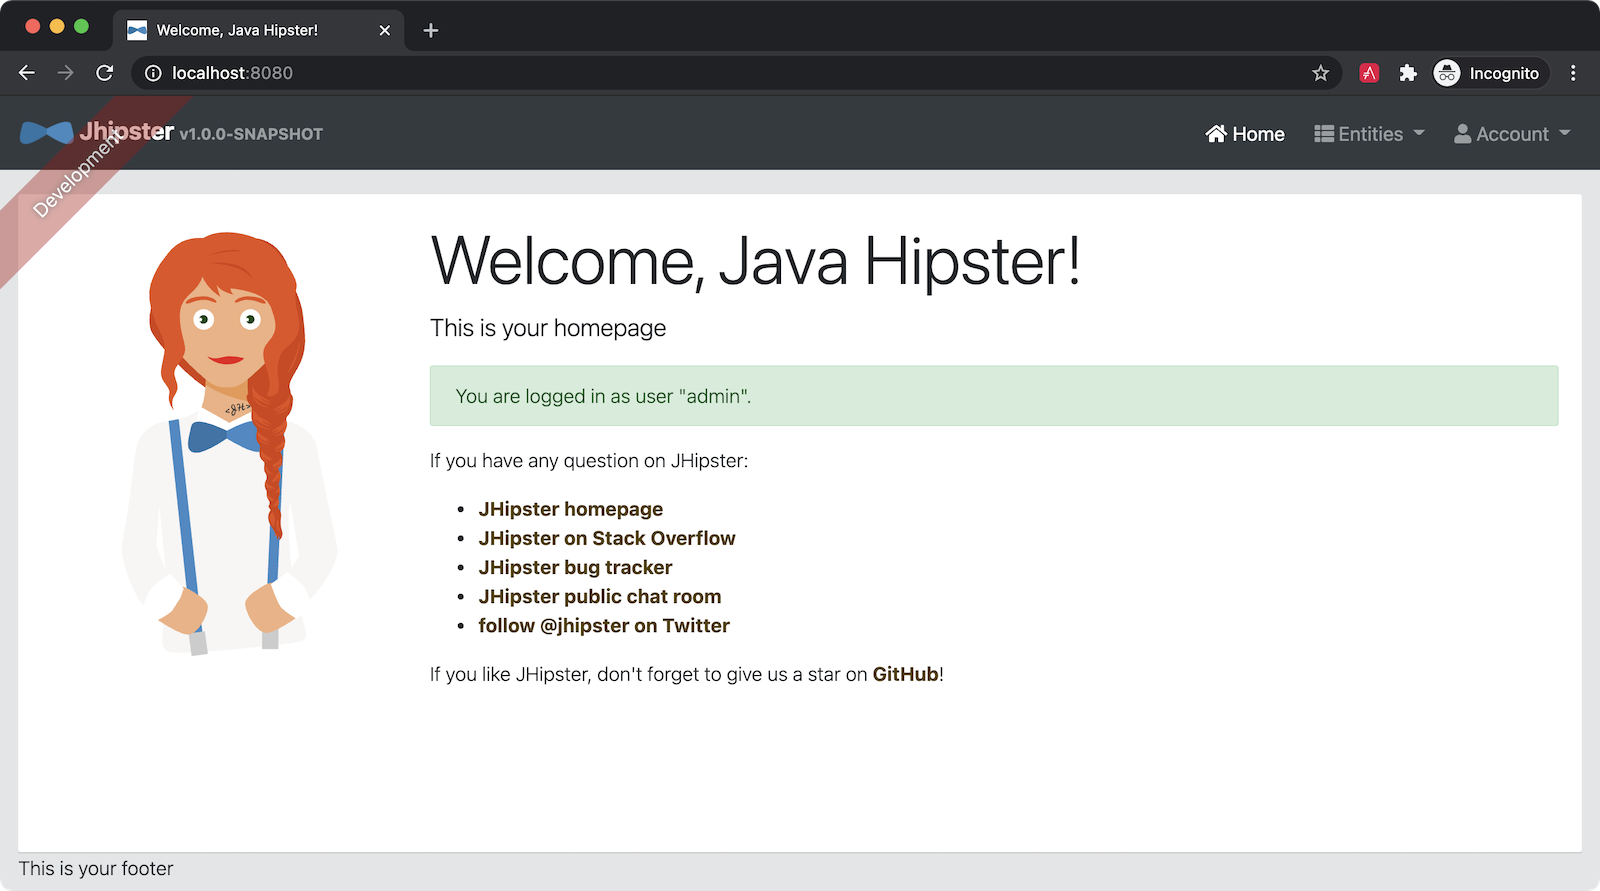Open the Incognito profile button
The height and width of the screenshot is (891, 1600).
pyautogui.click(x=1490, y=73)
